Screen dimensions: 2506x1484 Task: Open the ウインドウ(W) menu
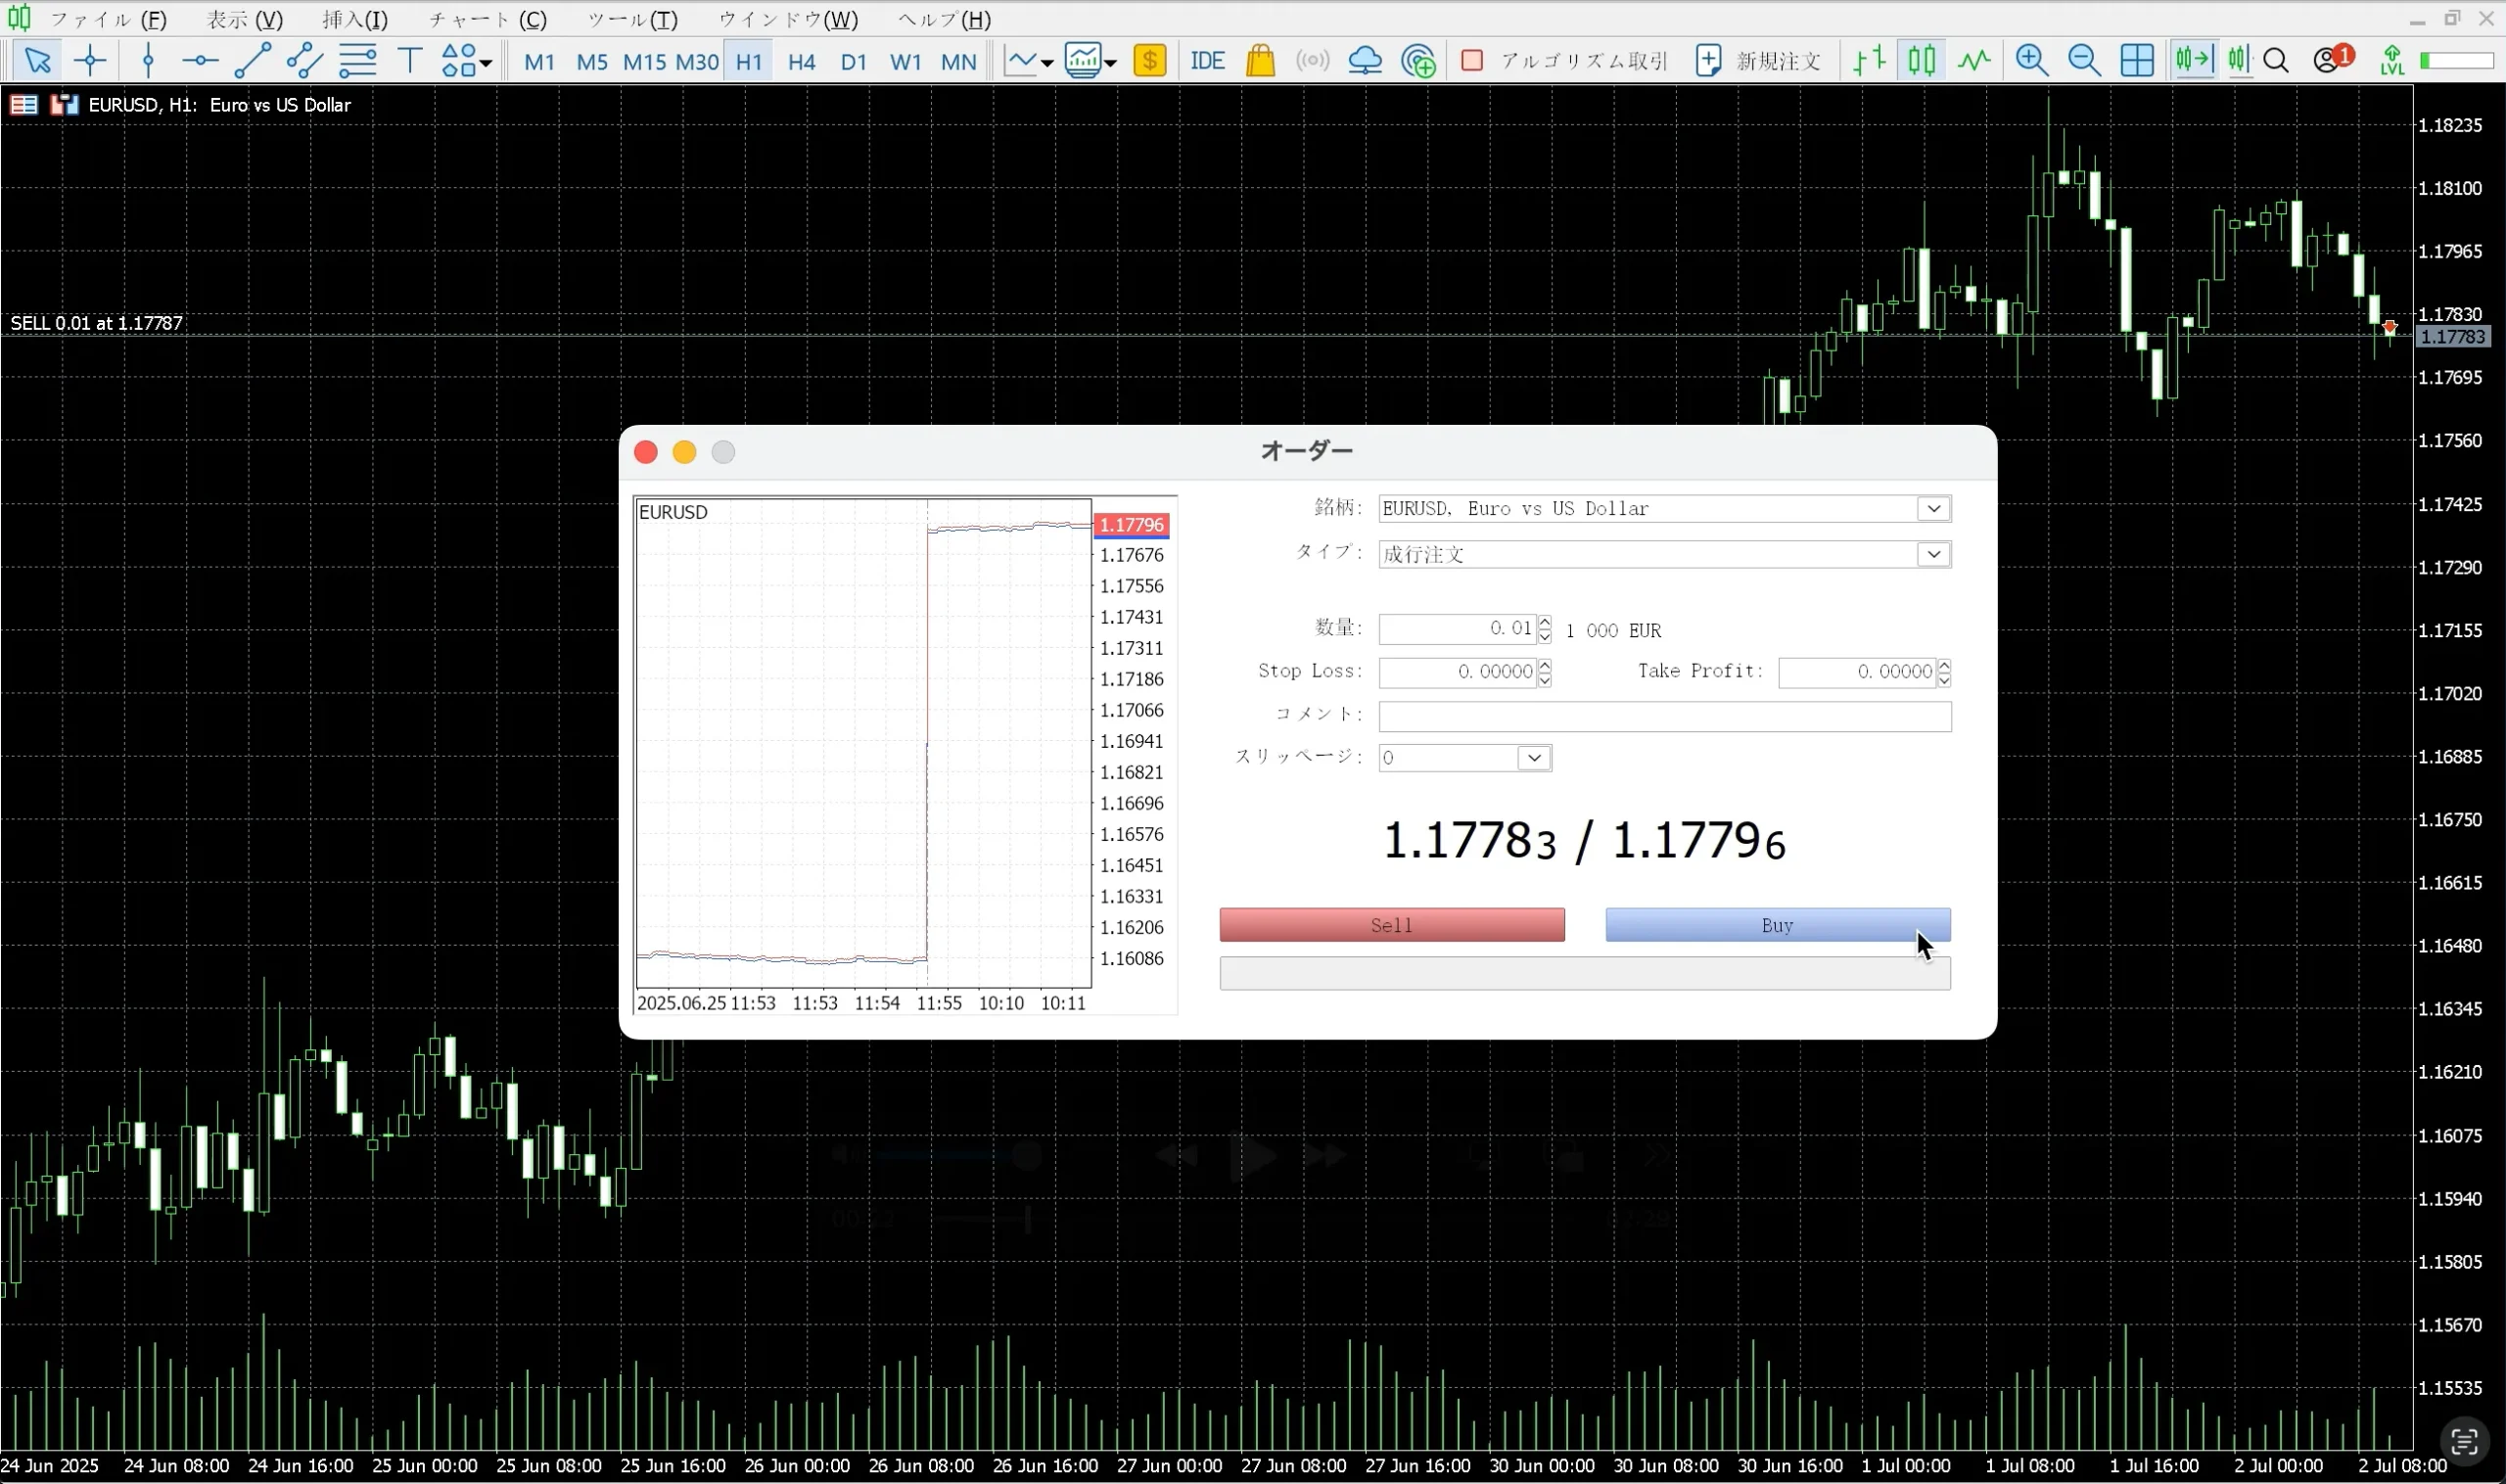pyautogui.click(x=788, y=20)
